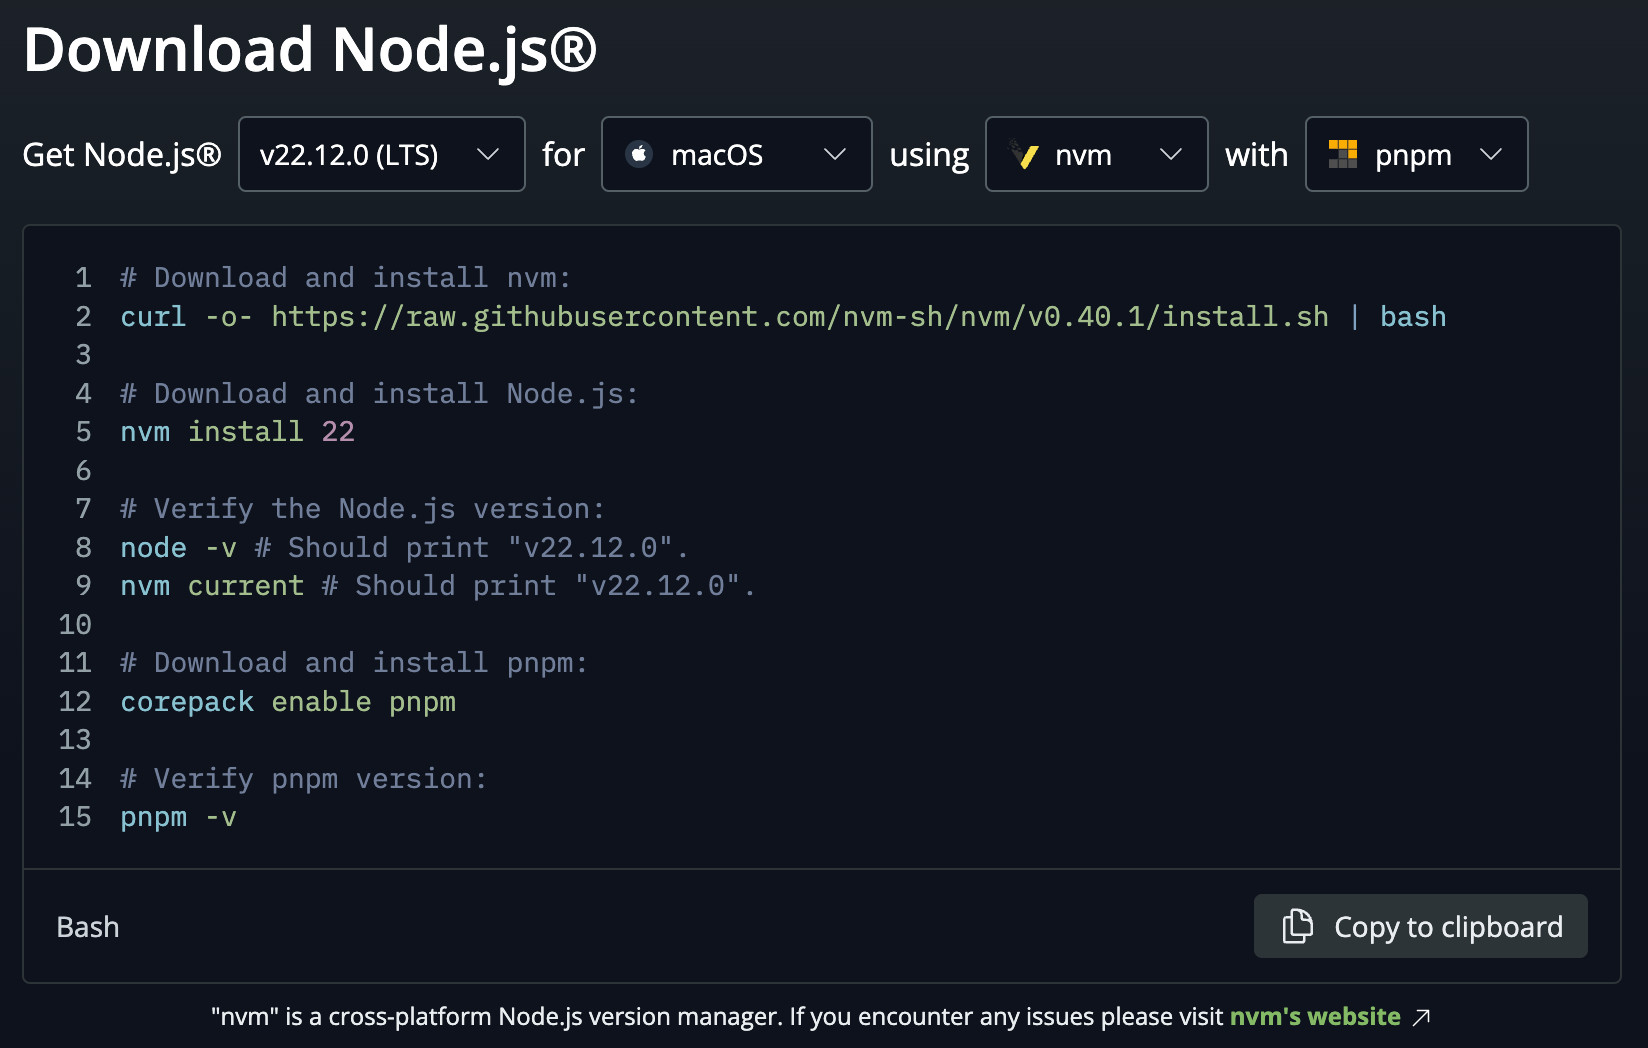Click the 'bash' keyword after the pipe
Image resolution: width=1648 pixels, height=1048 pixels.
pyautogui.click(x=1413, y=316)
